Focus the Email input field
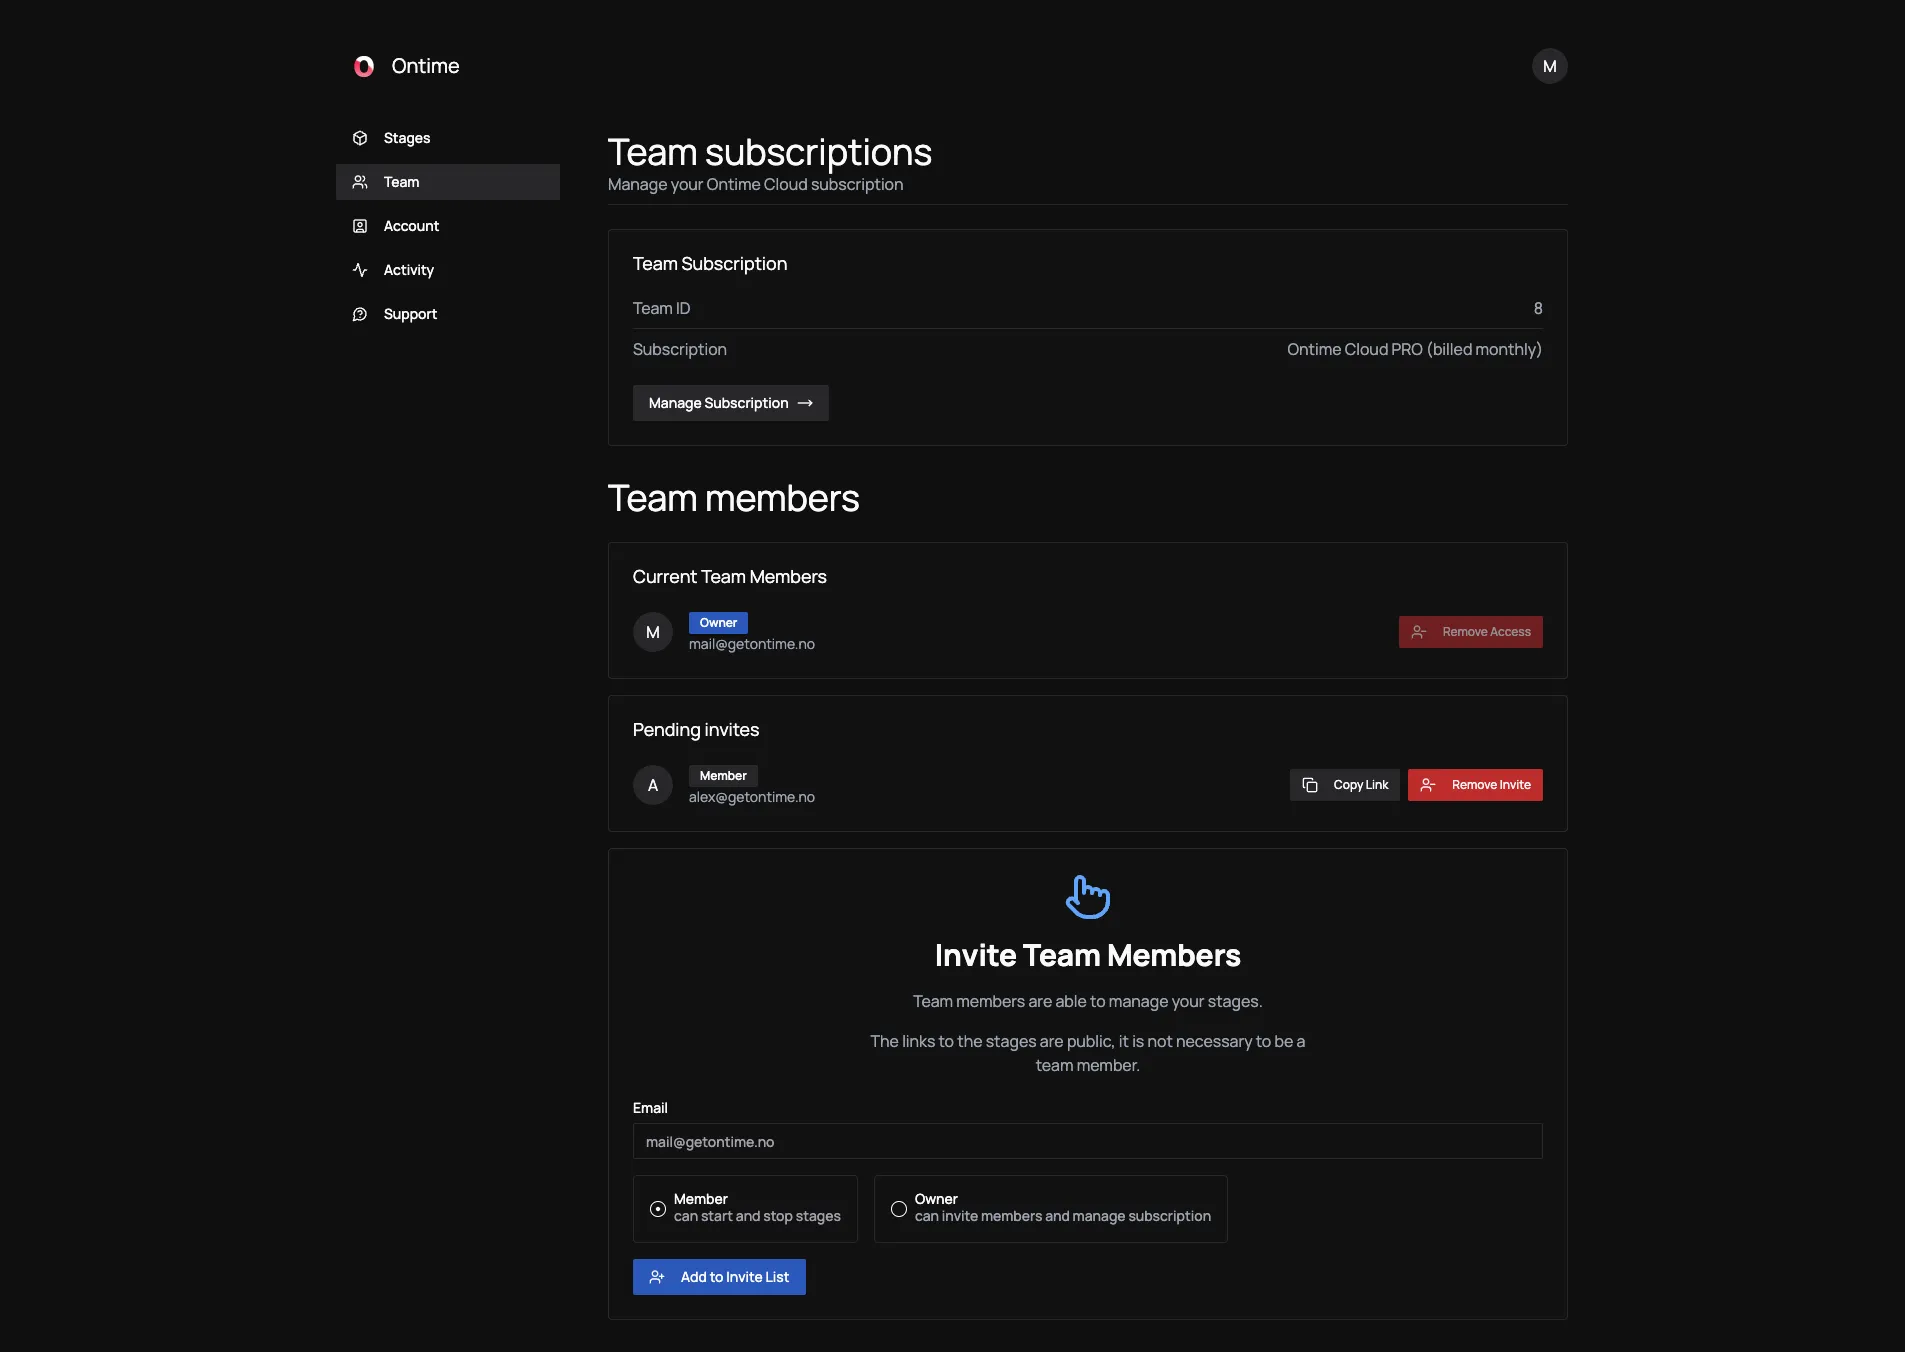This screenshot has height=1352, width=1905. (1087, 1141)
